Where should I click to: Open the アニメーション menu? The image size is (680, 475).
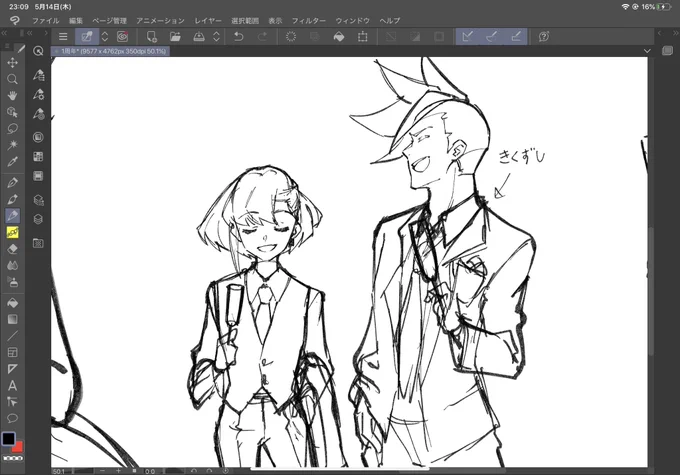160,20
